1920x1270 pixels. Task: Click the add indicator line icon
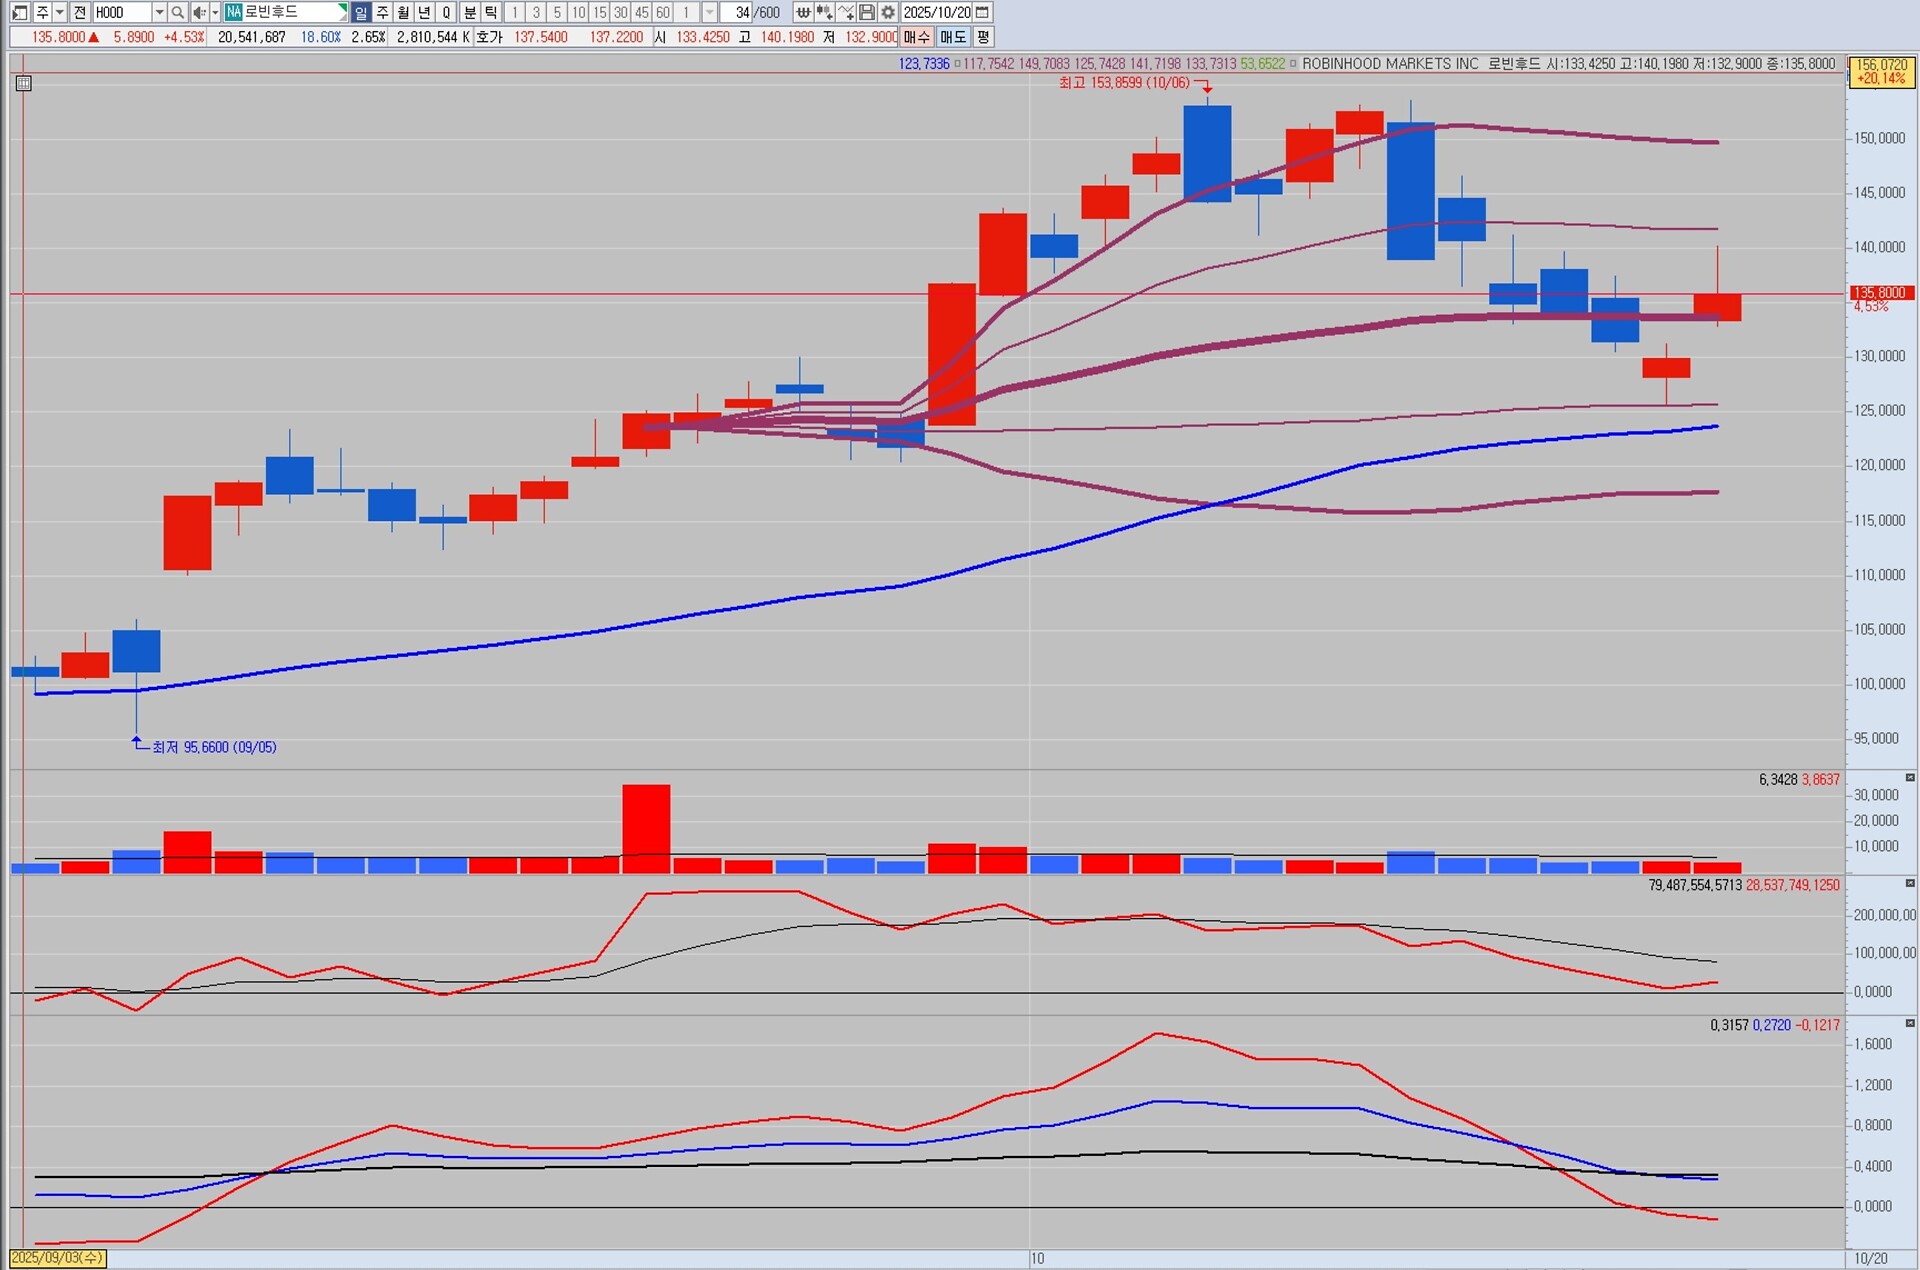click(846, 12)
